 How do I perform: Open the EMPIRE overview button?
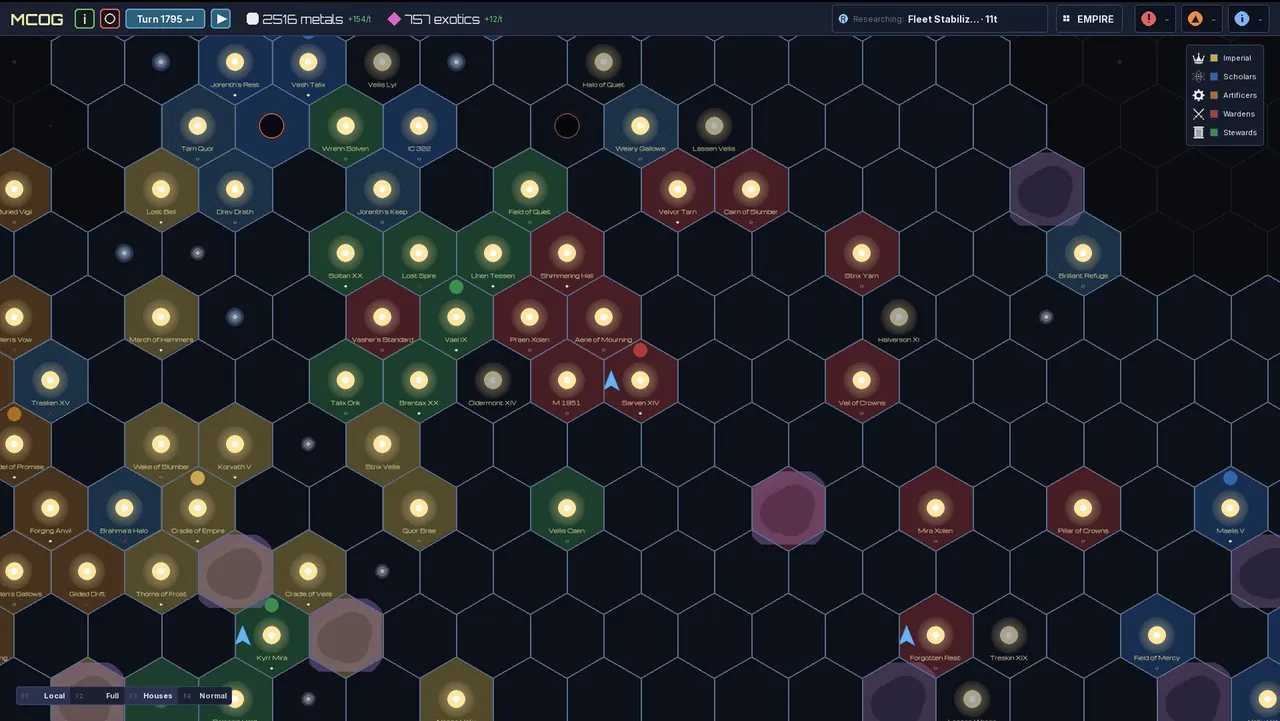(x=1089, y=19)
